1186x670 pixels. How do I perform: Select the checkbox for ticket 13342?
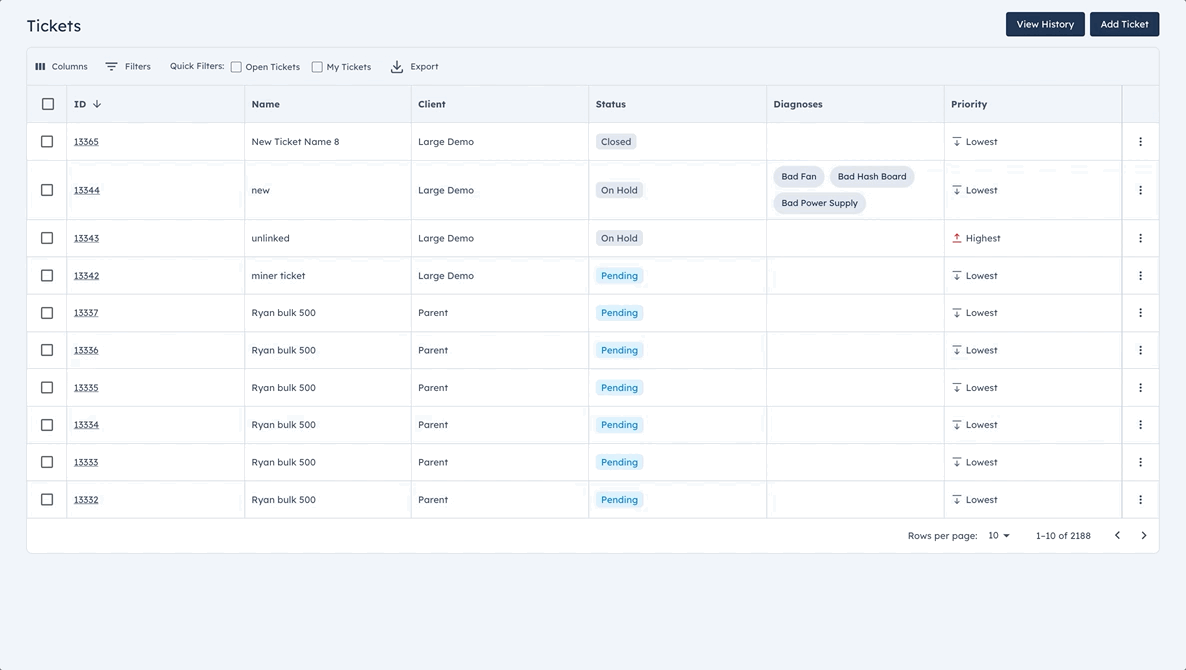click(x=47, y=275)
